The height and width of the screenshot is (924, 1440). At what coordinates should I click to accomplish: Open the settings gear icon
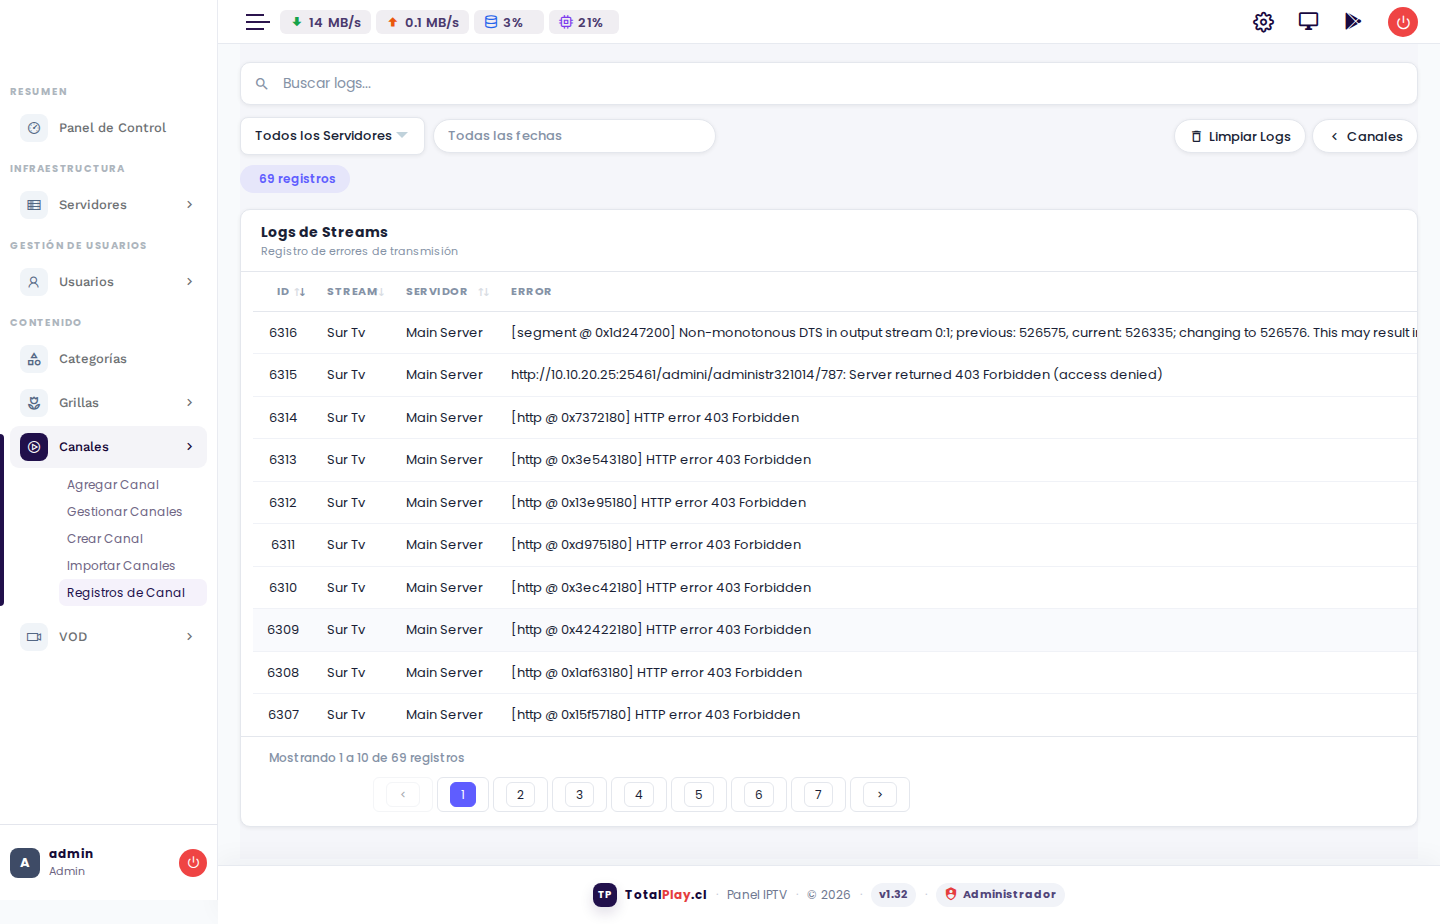click(x=1263, y=22)
